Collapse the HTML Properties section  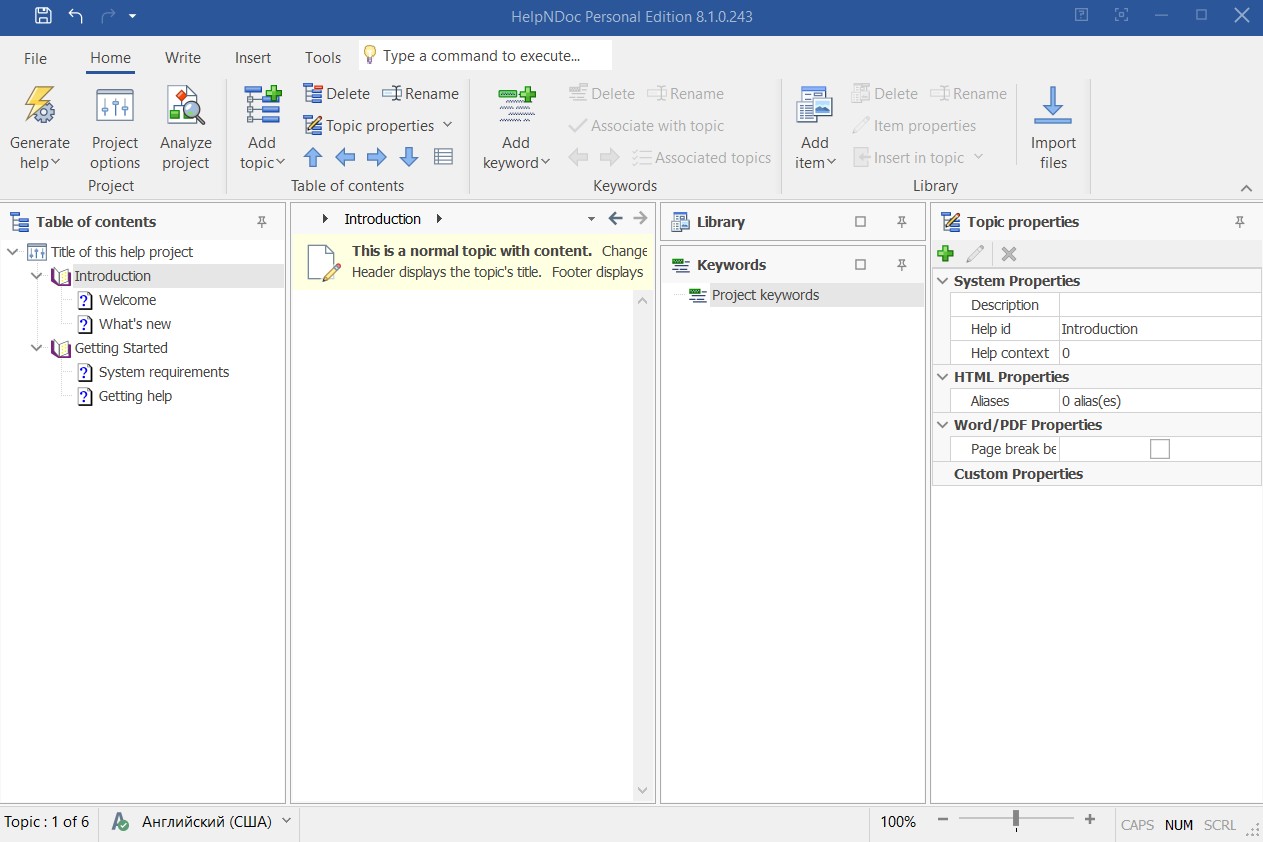point(942,377)
